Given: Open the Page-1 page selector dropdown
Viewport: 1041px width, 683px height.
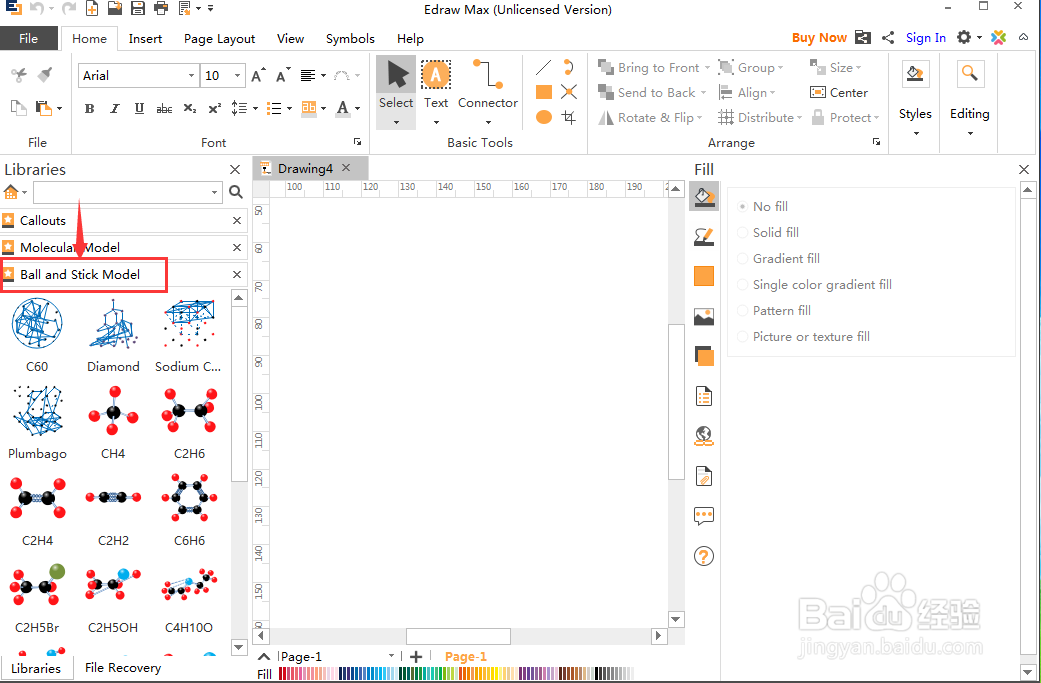Looking at the screenshot, I should pyautogui.click(x=391, y=656).
